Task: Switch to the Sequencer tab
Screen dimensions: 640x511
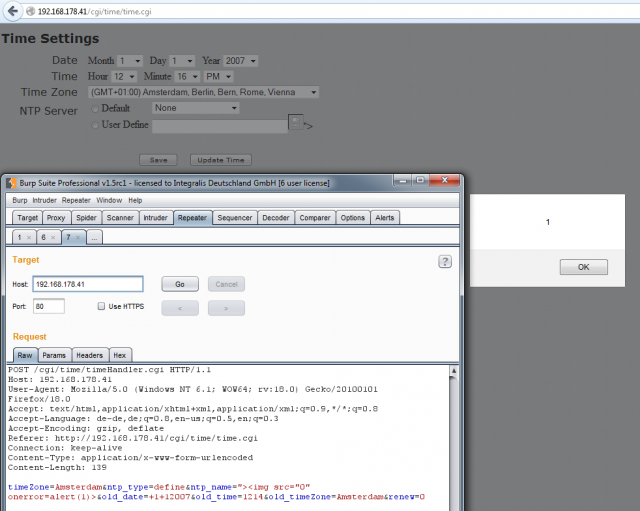Action: (235, 218)
